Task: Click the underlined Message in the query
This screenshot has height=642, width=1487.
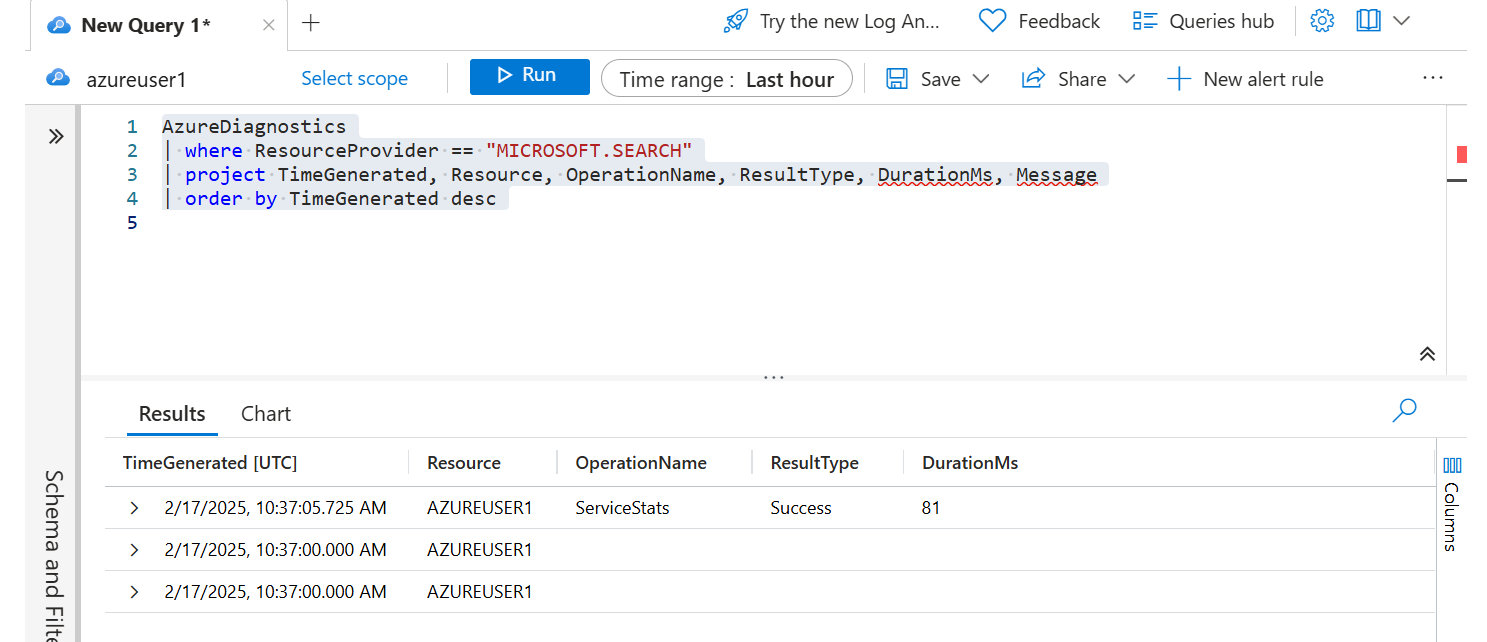Action: pyautogui.click(x=1056, y=175)
